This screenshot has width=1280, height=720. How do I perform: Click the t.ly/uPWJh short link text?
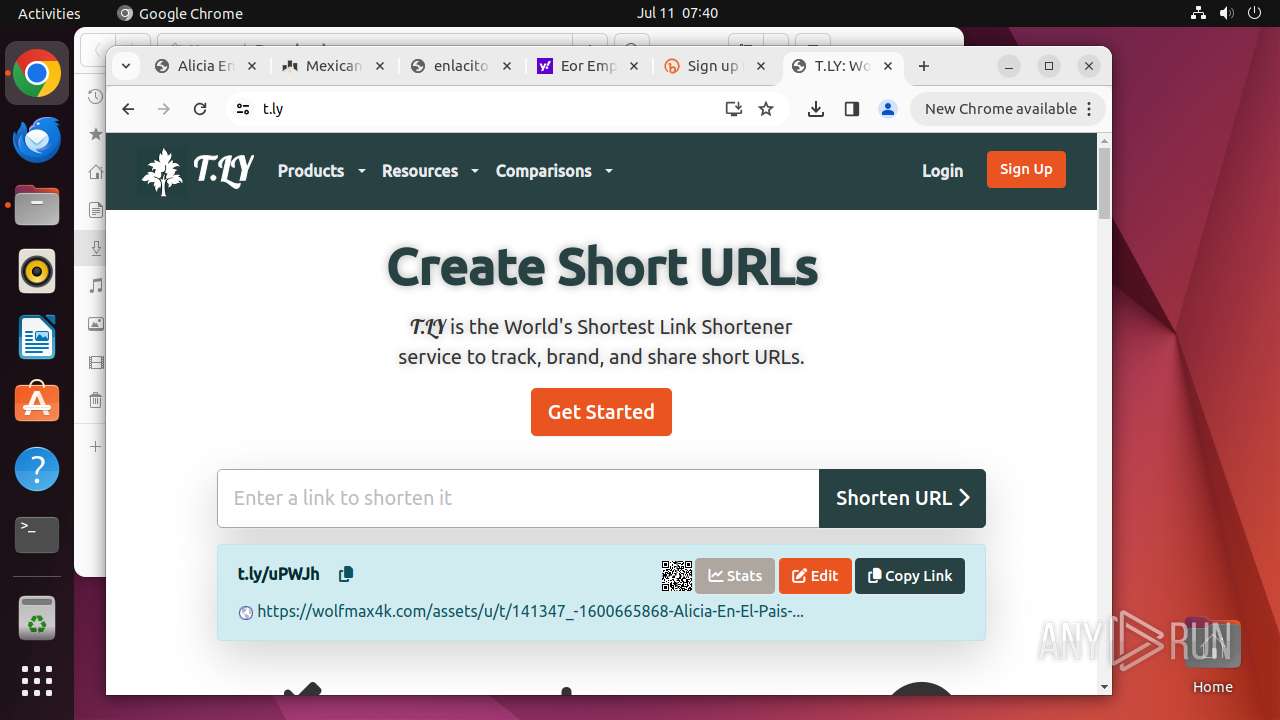(279, 574)
